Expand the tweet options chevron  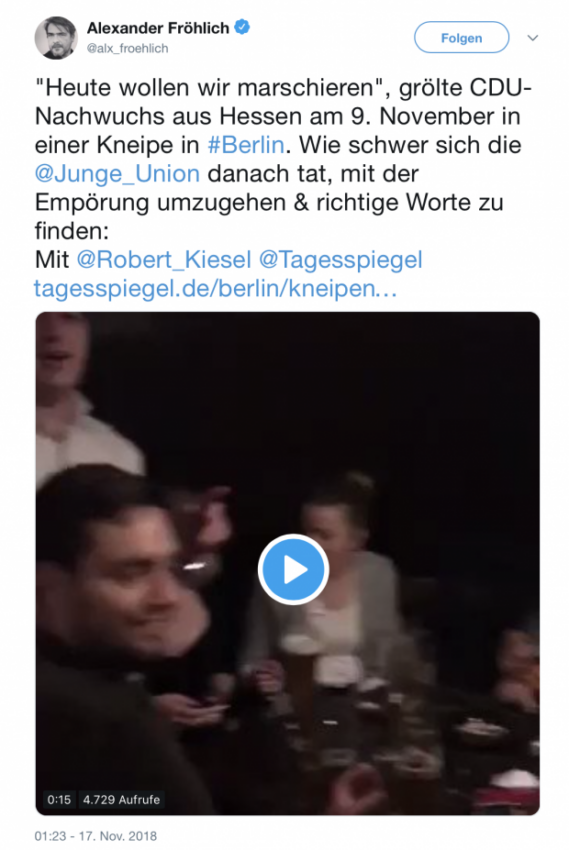coord(533,38)
